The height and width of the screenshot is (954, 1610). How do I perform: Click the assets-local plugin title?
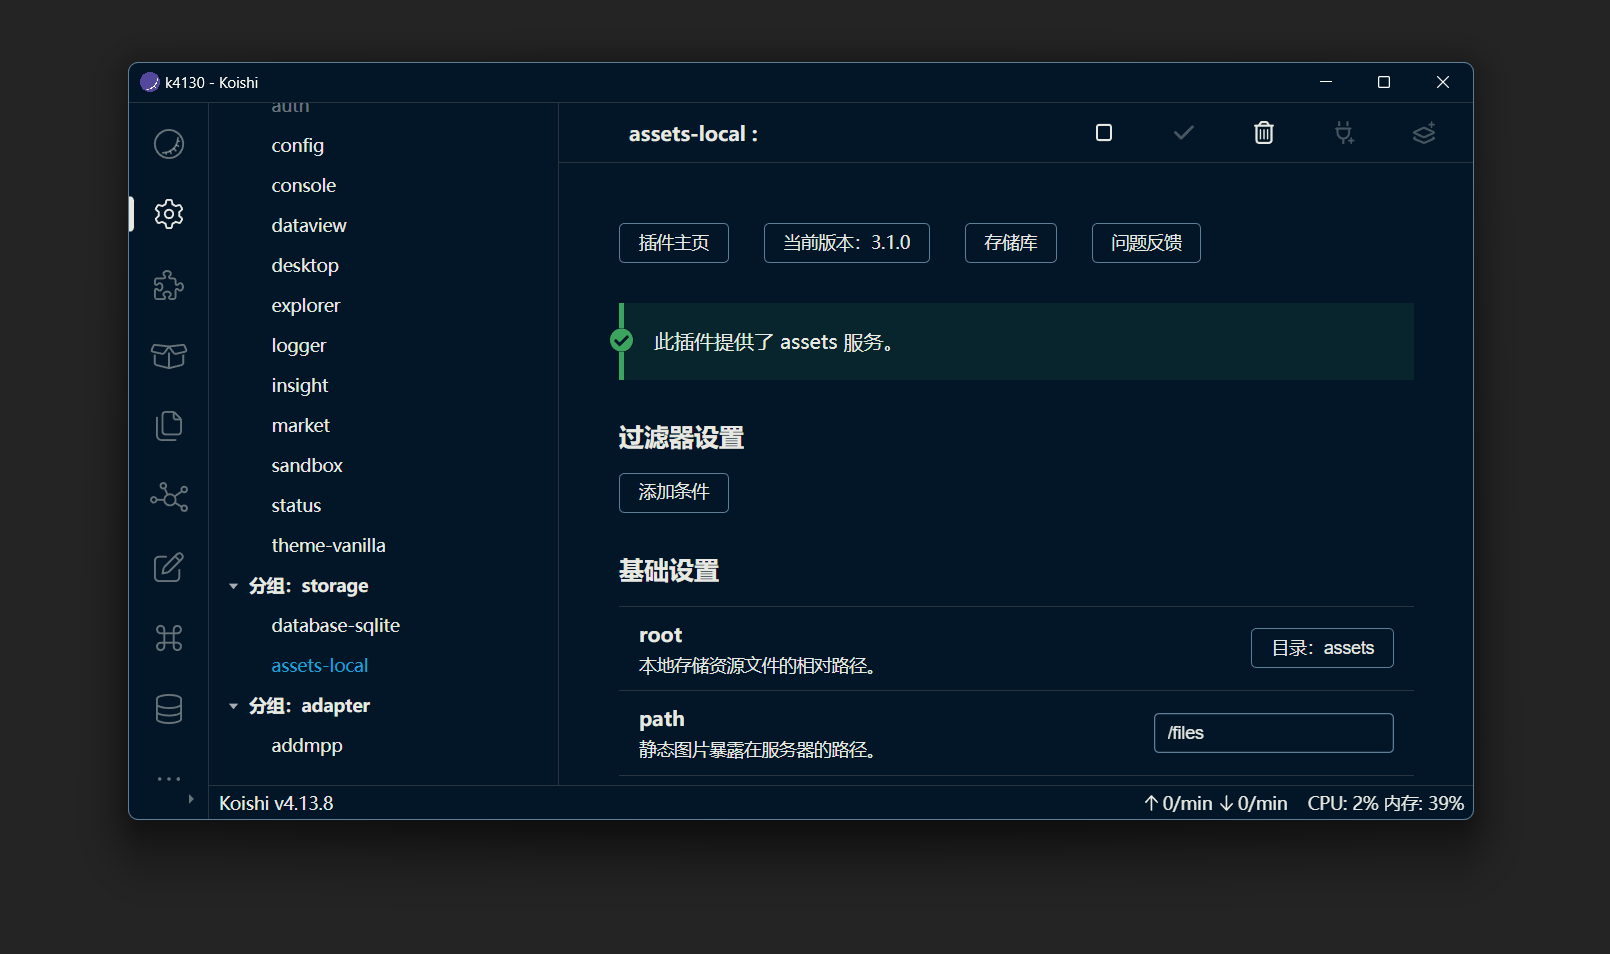(693, 134)
